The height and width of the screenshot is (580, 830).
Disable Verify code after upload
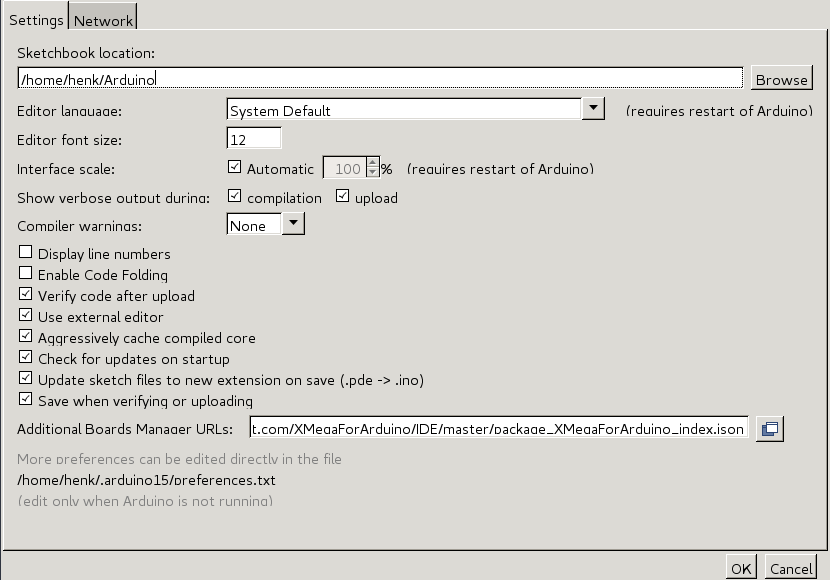click(25, 294)
